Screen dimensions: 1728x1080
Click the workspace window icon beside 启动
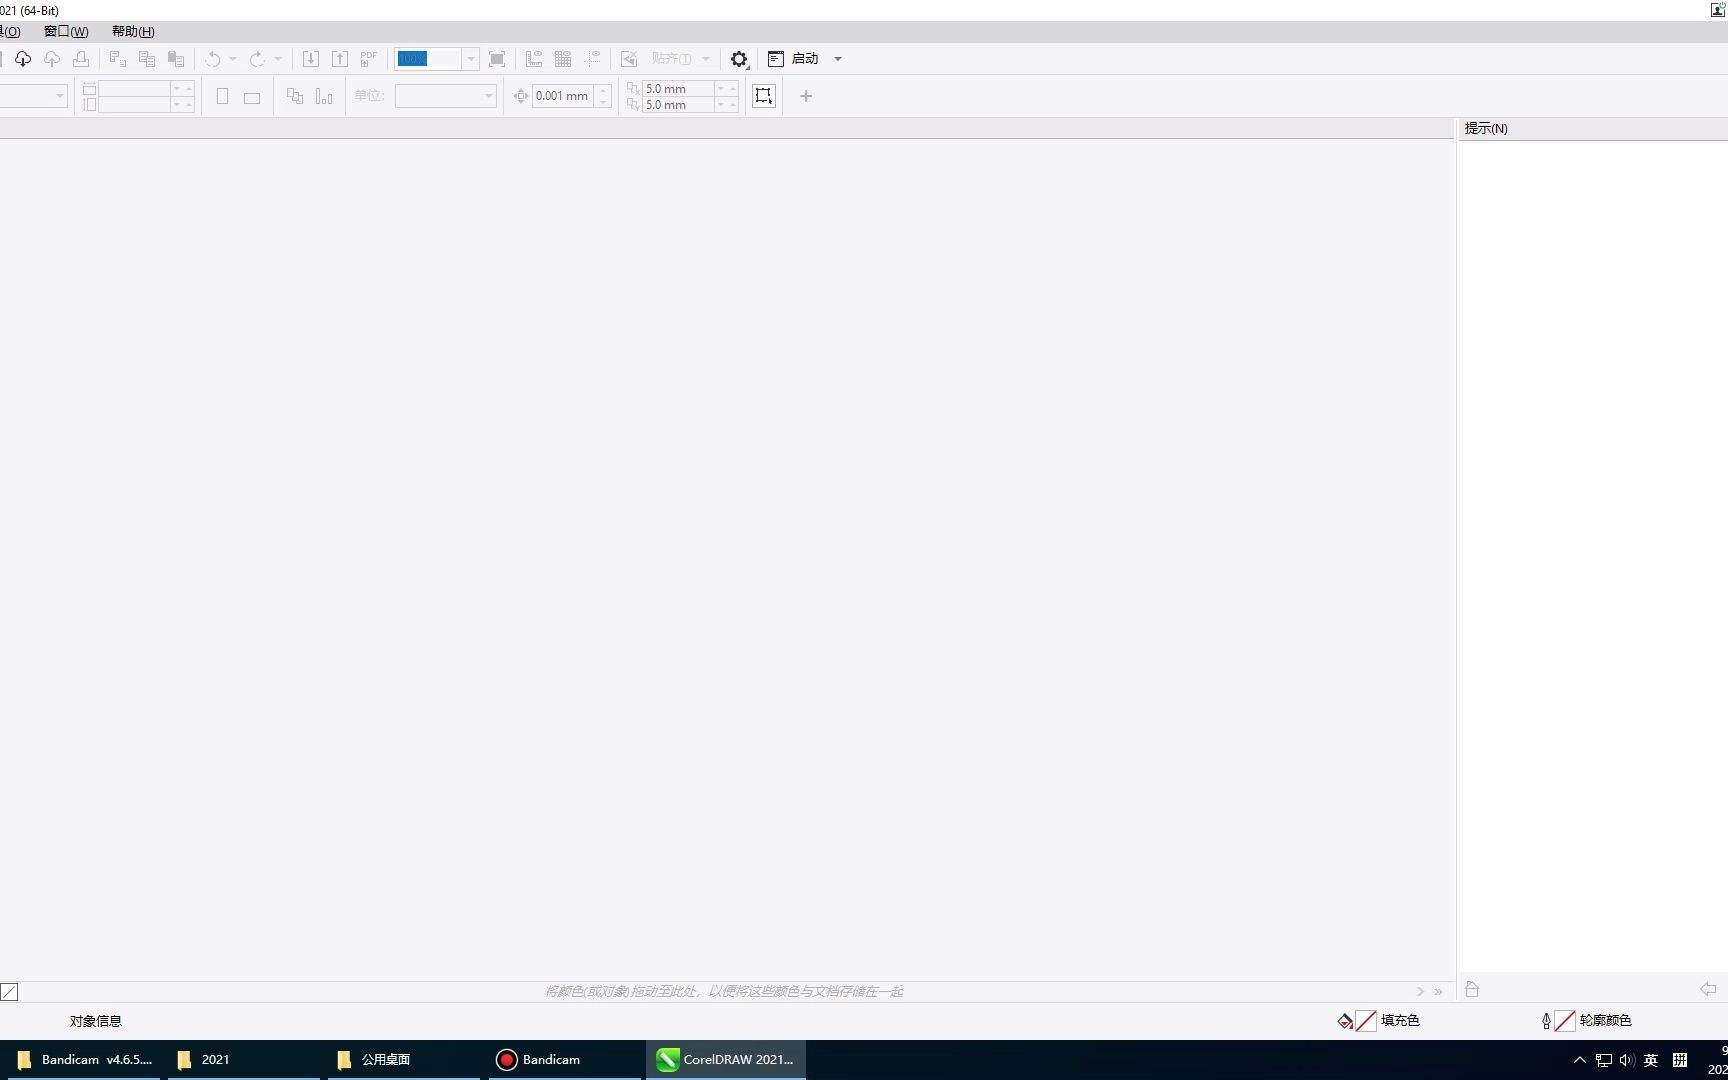pos(775,59)
